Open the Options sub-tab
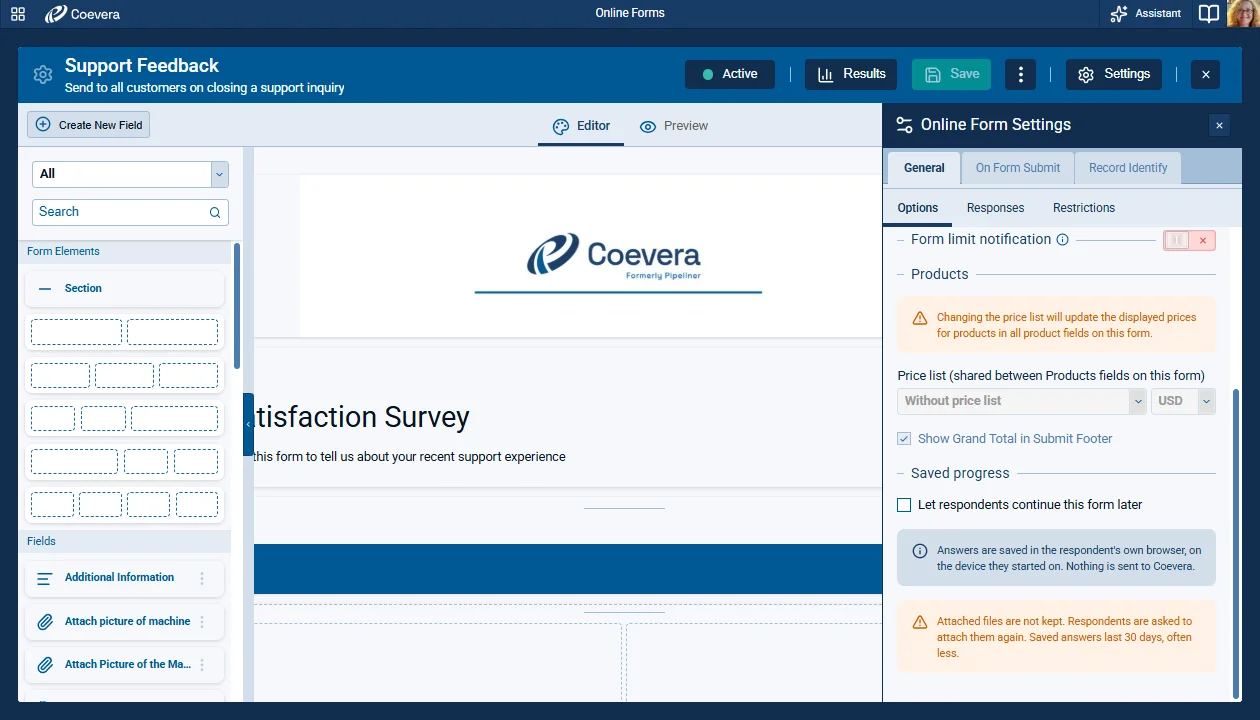This screenshot has width=1260, height=720. 918,208
